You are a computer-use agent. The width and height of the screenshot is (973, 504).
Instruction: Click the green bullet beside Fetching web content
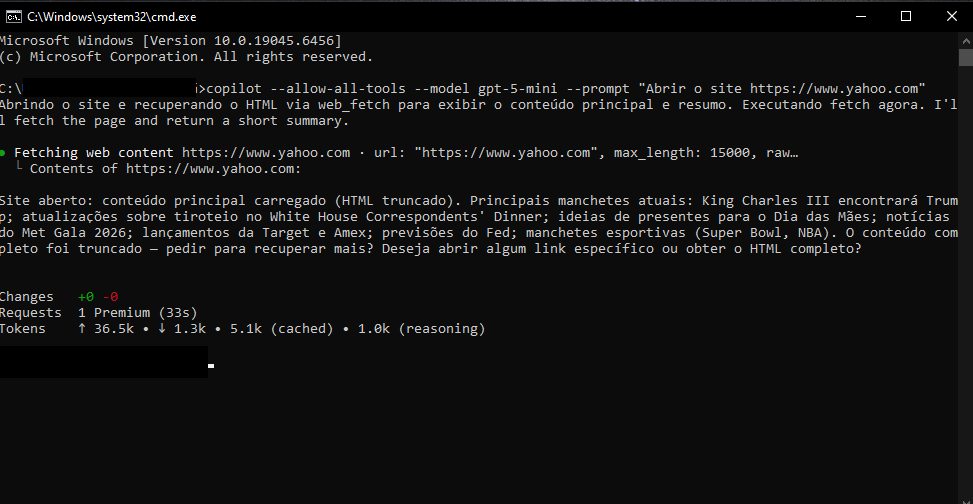click(4, 153)
